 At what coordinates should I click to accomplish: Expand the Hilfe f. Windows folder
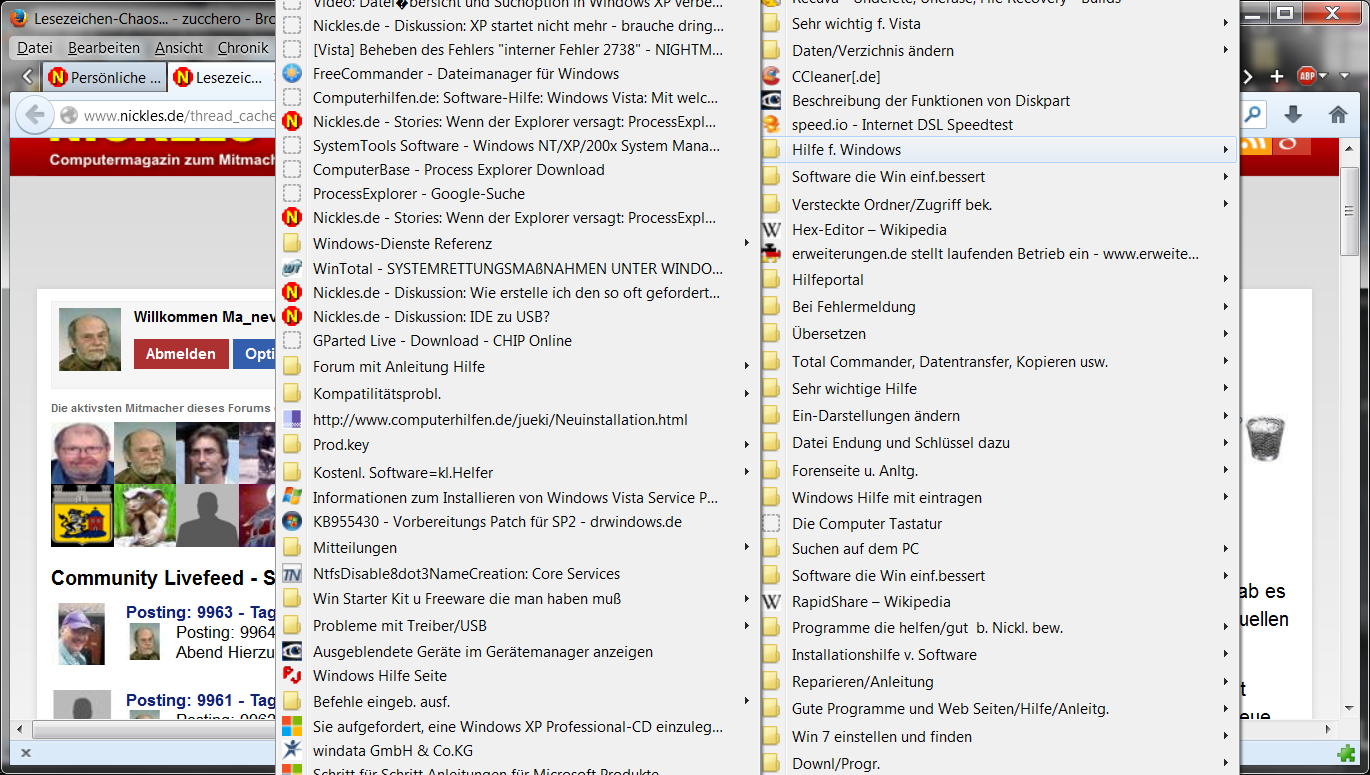pyautogui.click(x=1000, y=150)
